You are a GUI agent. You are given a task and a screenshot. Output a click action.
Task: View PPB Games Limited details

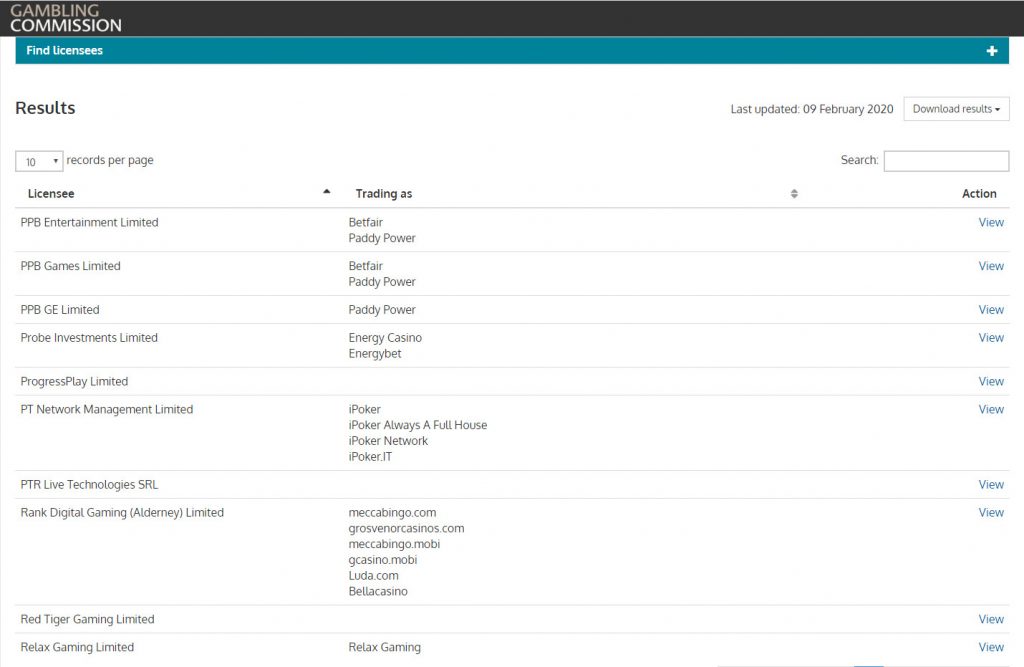click(990, 266)
